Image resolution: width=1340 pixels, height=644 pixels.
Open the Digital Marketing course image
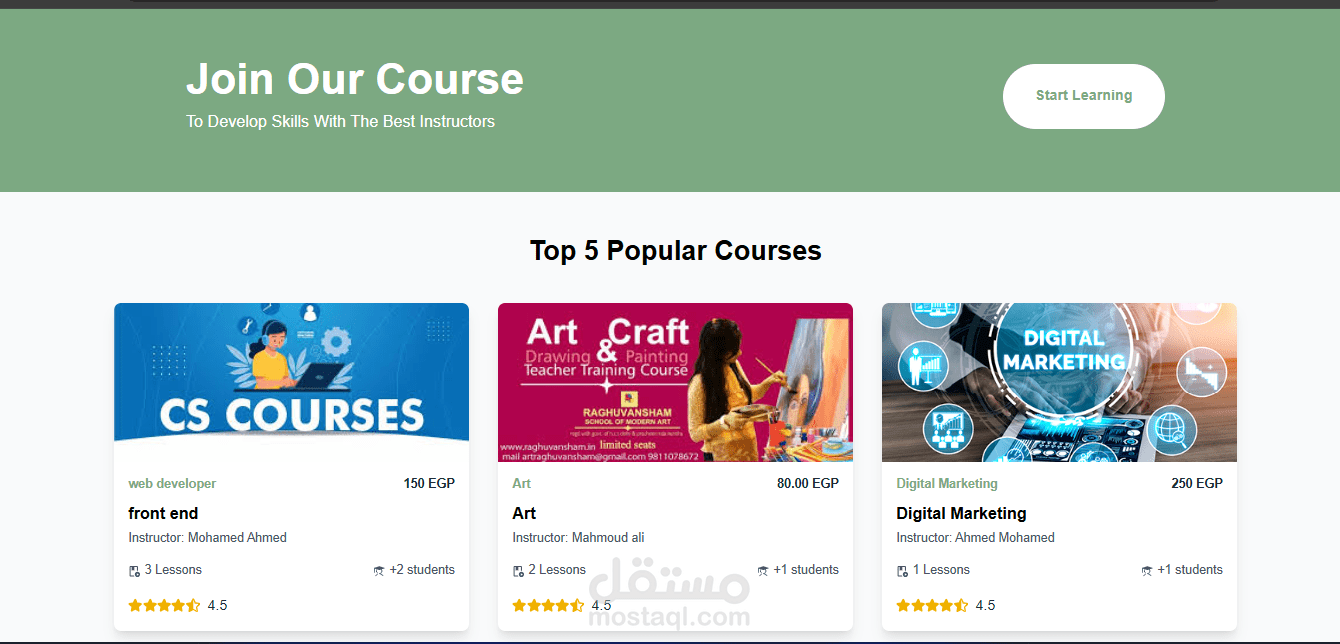[x=1059, y=382]
